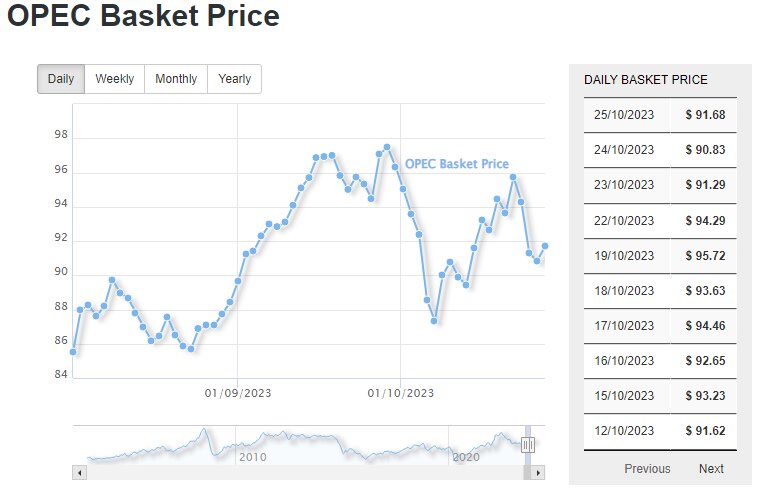The width and height of the screenshot is (773, 491).
Task: Click 2020 marker in navigator timeline
Action: click(x=466, y=457)
